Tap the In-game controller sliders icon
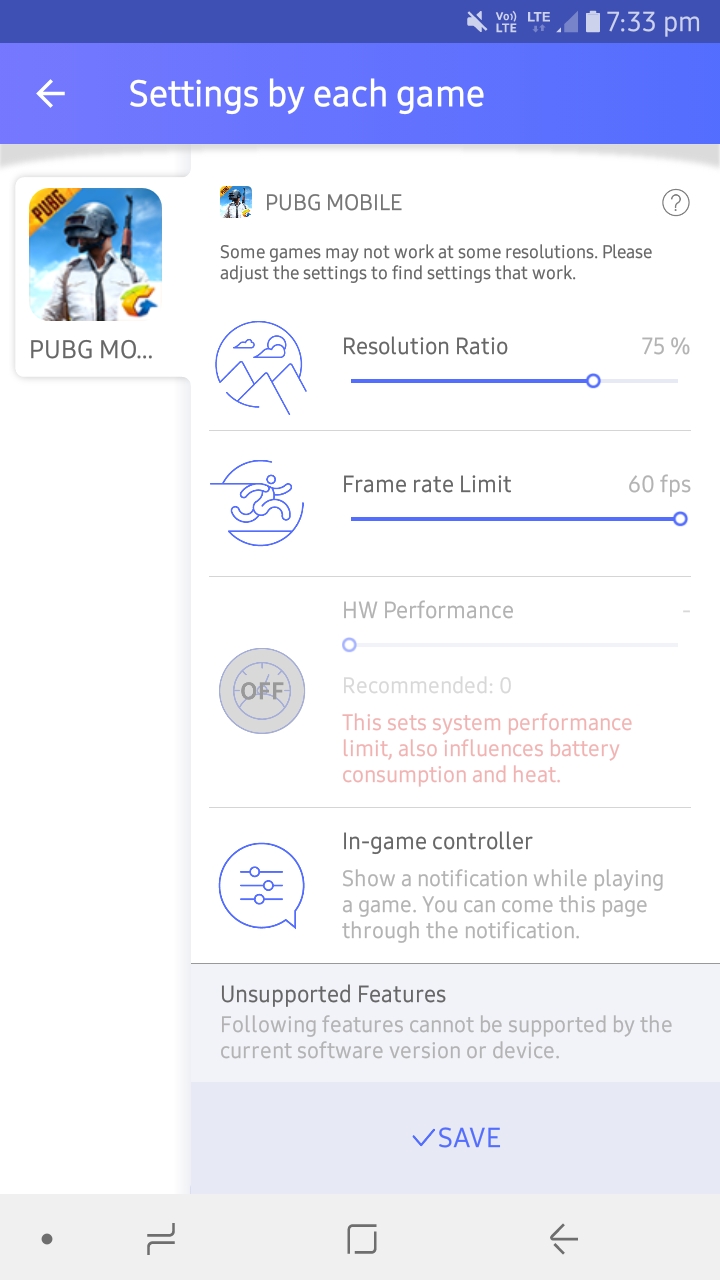Image resolution: width=720 pixels, height=1280 pixels. 260,886
